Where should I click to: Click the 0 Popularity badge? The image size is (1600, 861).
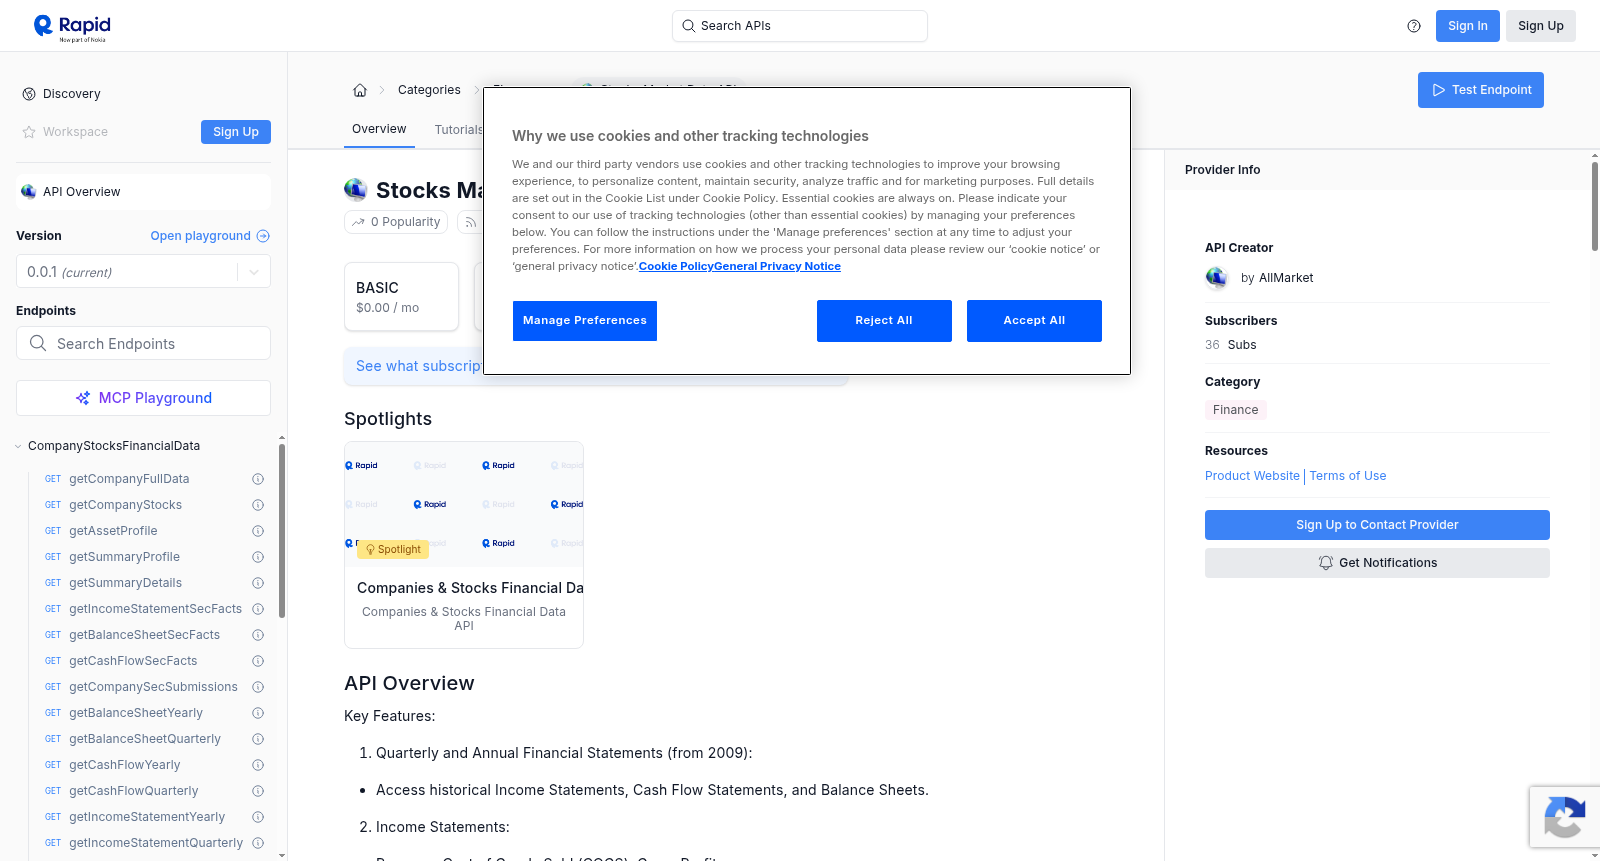397,222
